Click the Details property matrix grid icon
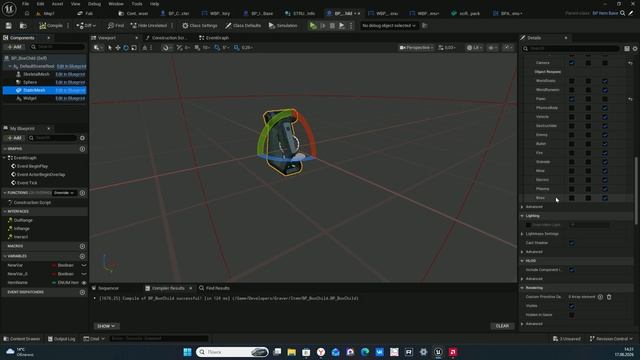This screenshot has height=360, width=640. coord(627,49)
